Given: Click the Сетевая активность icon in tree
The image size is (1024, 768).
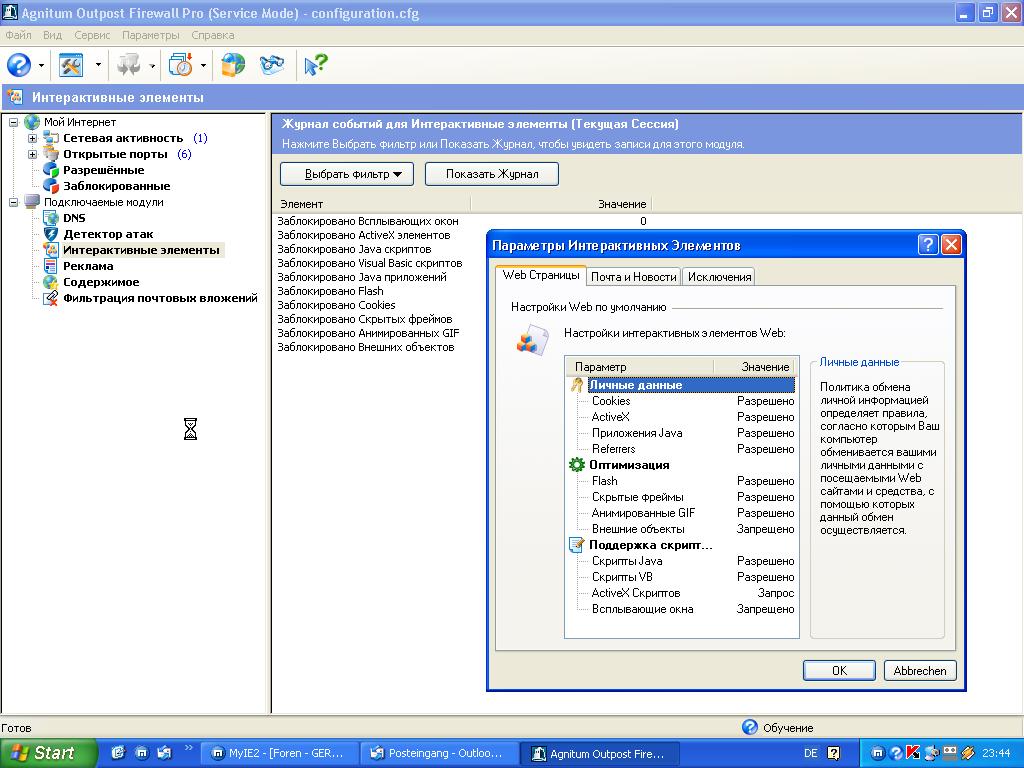Looking at the screenshot, I should coord(51,138).
